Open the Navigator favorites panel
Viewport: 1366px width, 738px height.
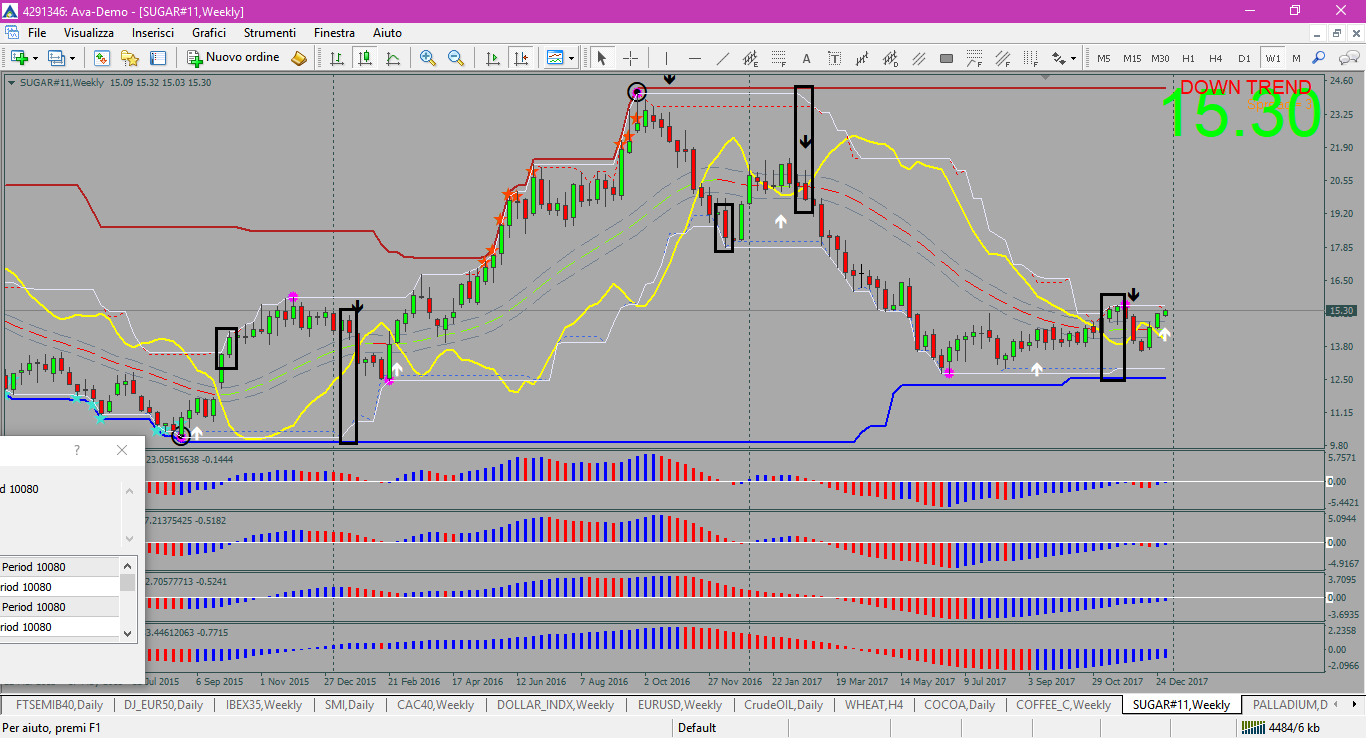click(129, 58)
